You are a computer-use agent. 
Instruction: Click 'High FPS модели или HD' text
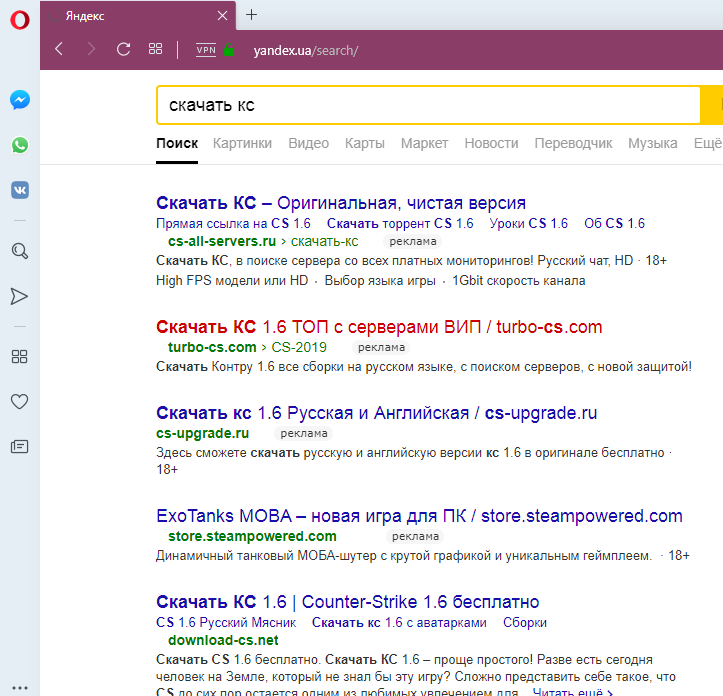tap(232, 280)
